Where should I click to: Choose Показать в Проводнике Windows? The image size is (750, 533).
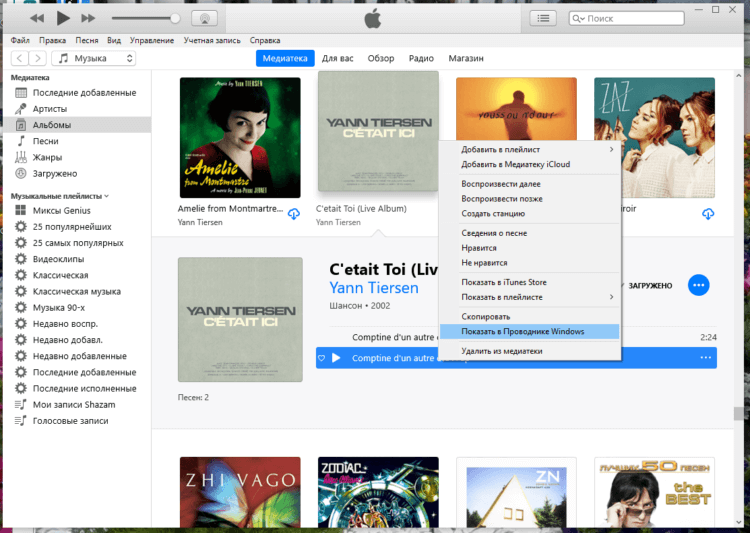pos(529,332)
